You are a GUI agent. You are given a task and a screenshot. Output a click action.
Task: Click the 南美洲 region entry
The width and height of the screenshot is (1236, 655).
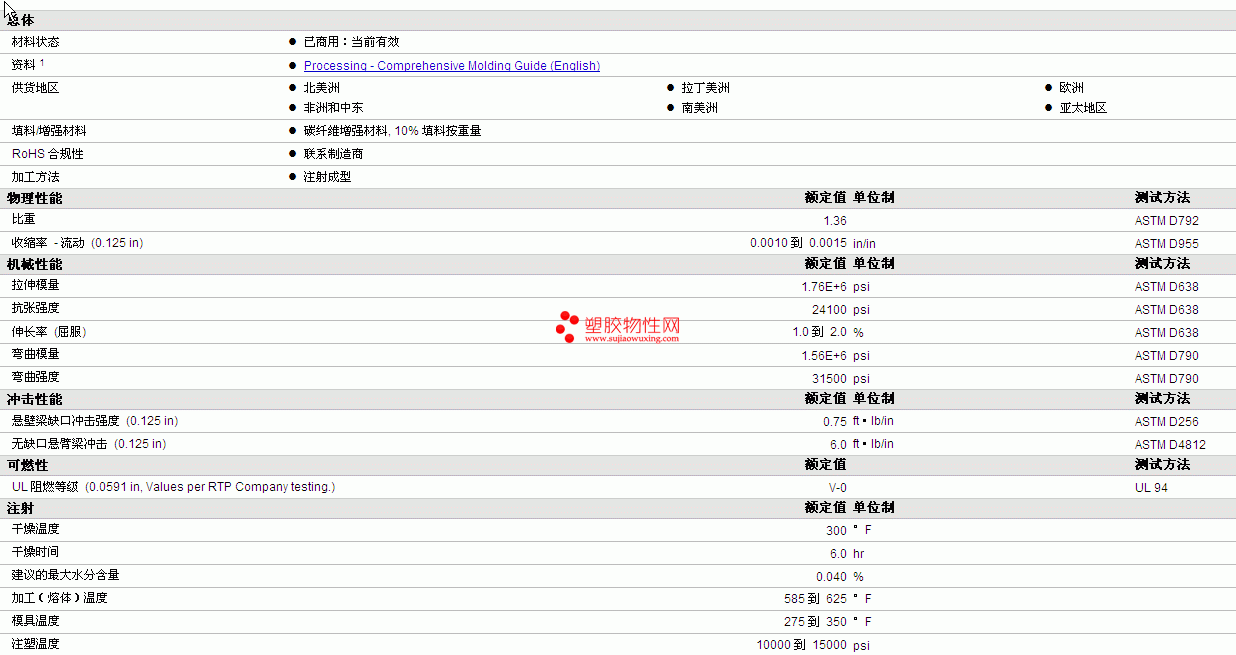pyautogui.click(x=700, y=108)
